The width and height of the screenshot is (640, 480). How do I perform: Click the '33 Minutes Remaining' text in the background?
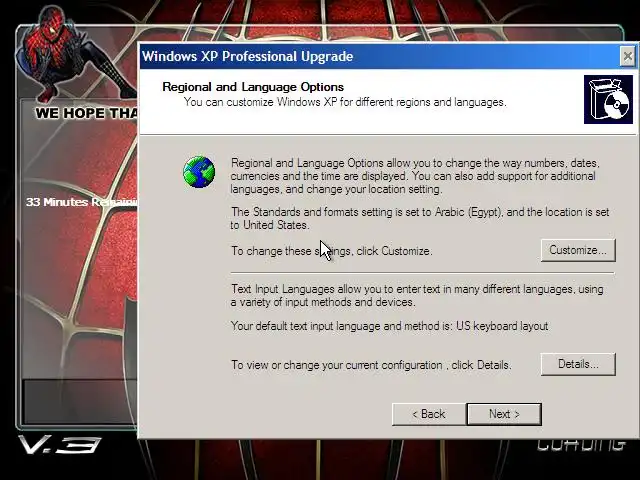point(82,202)
